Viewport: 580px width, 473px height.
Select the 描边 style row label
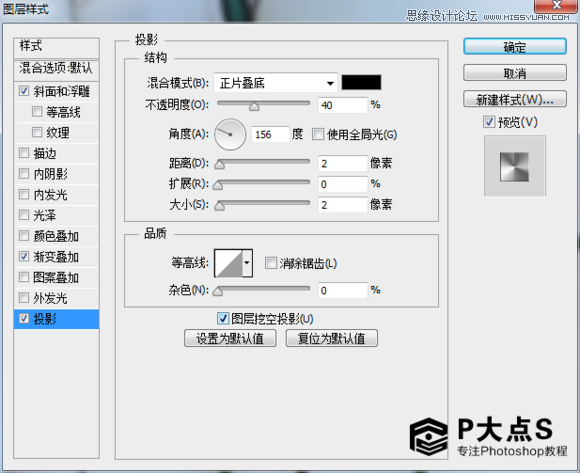tap(45, 153)
